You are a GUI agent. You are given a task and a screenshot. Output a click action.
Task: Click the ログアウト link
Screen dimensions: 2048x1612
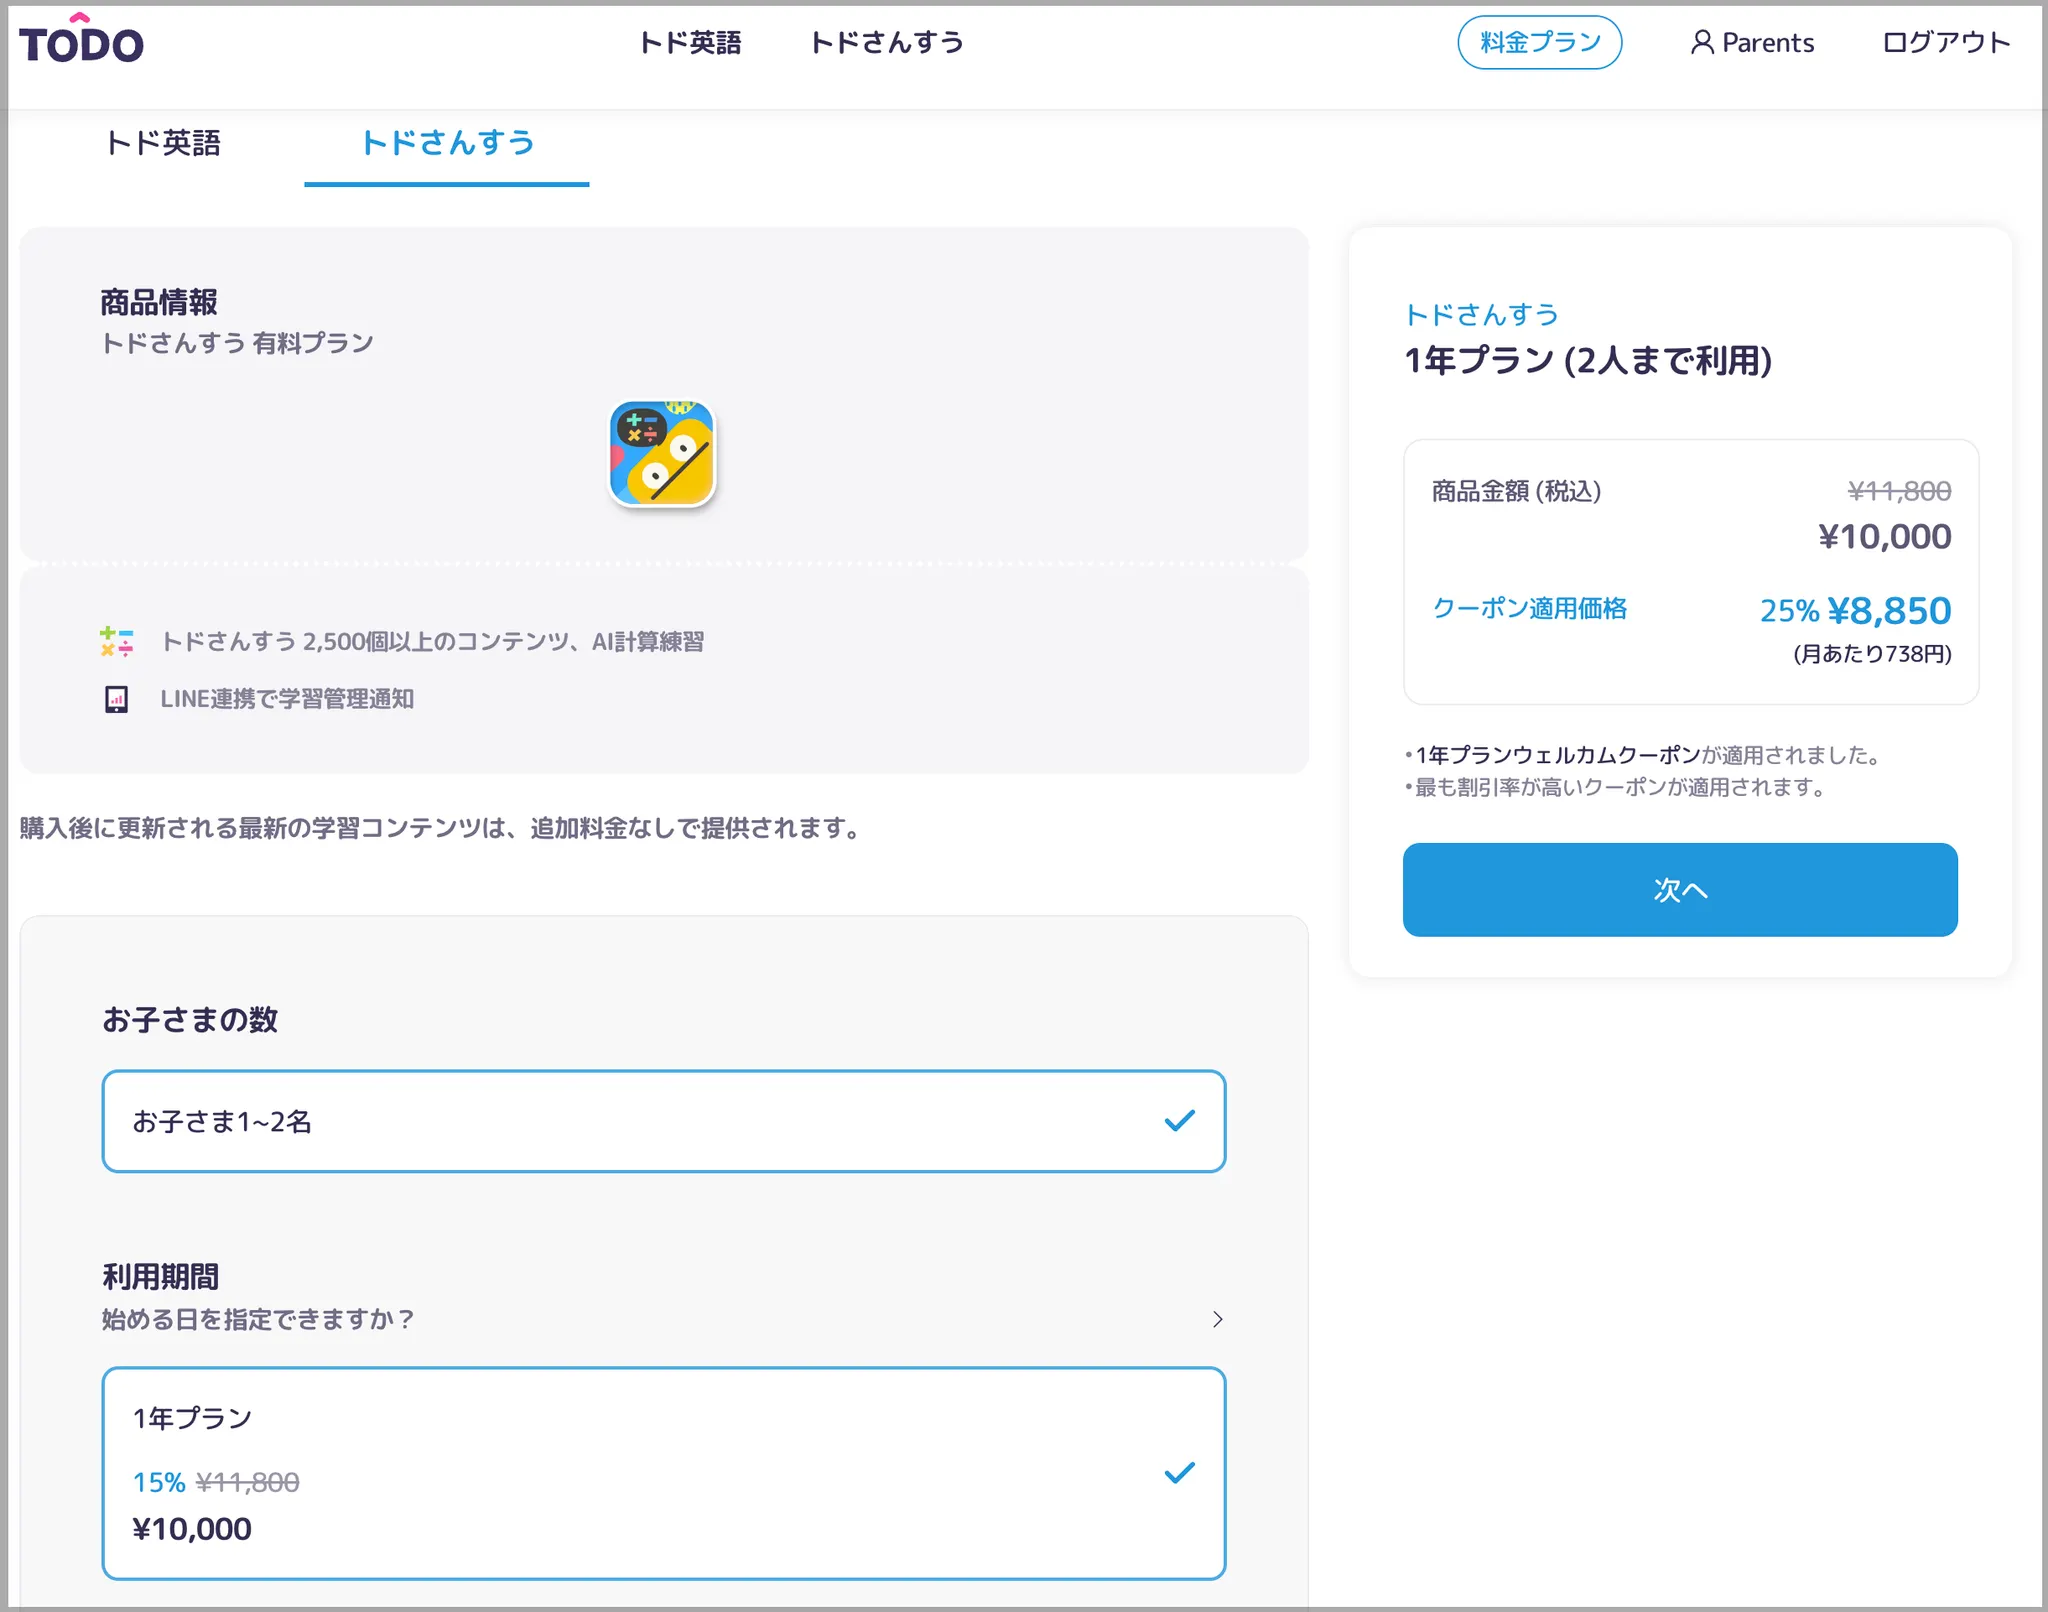(x=1945, y=42)
